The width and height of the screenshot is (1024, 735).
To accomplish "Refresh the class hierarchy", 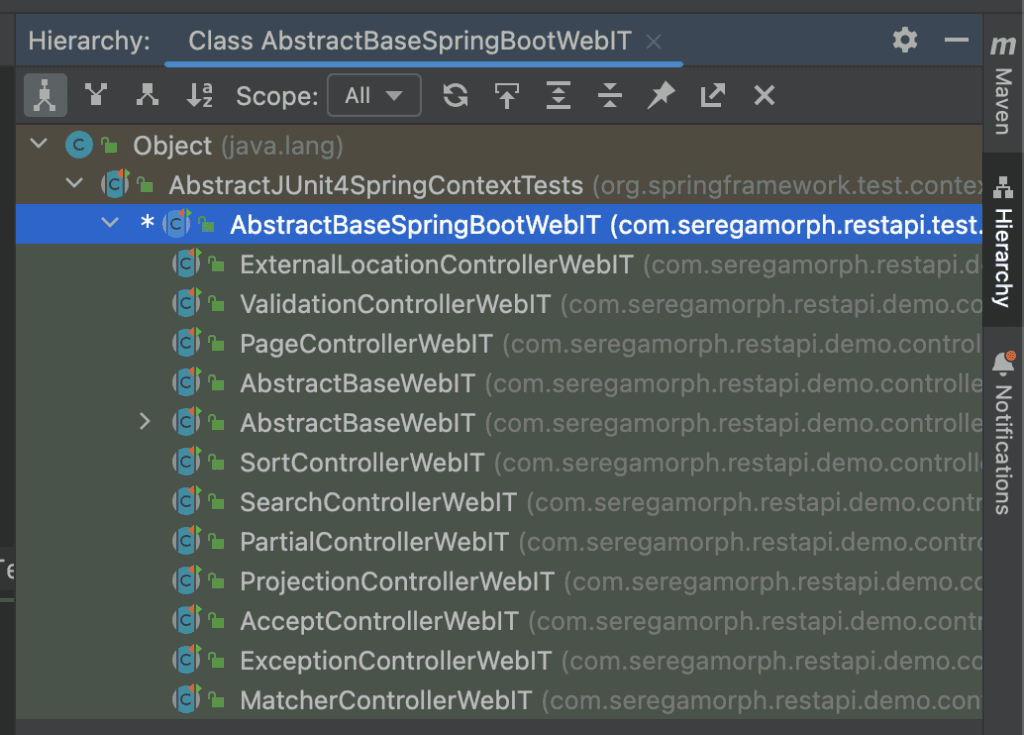I will coord(455,95).
